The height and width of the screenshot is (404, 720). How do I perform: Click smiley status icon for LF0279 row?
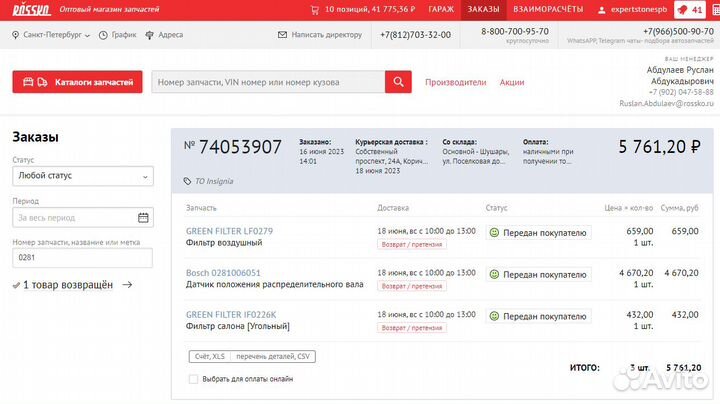(x=494, y=233)
